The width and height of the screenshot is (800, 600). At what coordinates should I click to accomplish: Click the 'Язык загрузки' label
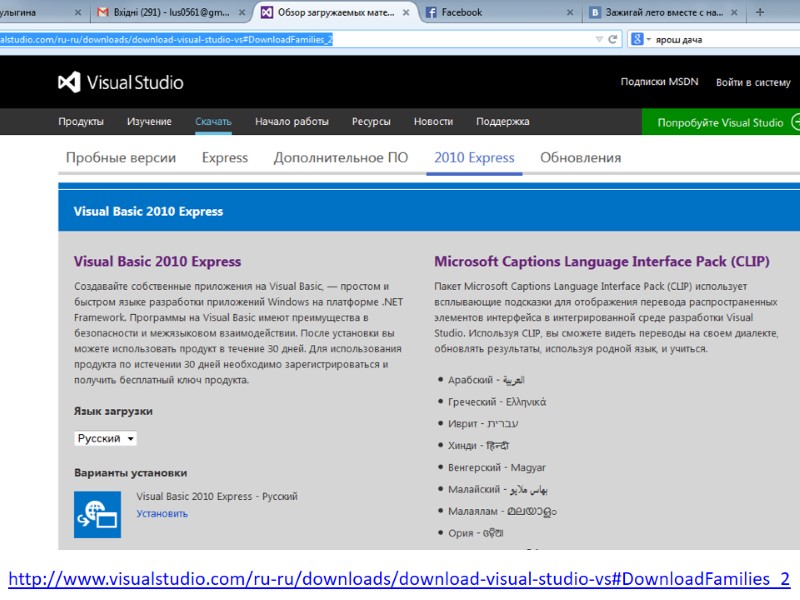tap(113, 411)
